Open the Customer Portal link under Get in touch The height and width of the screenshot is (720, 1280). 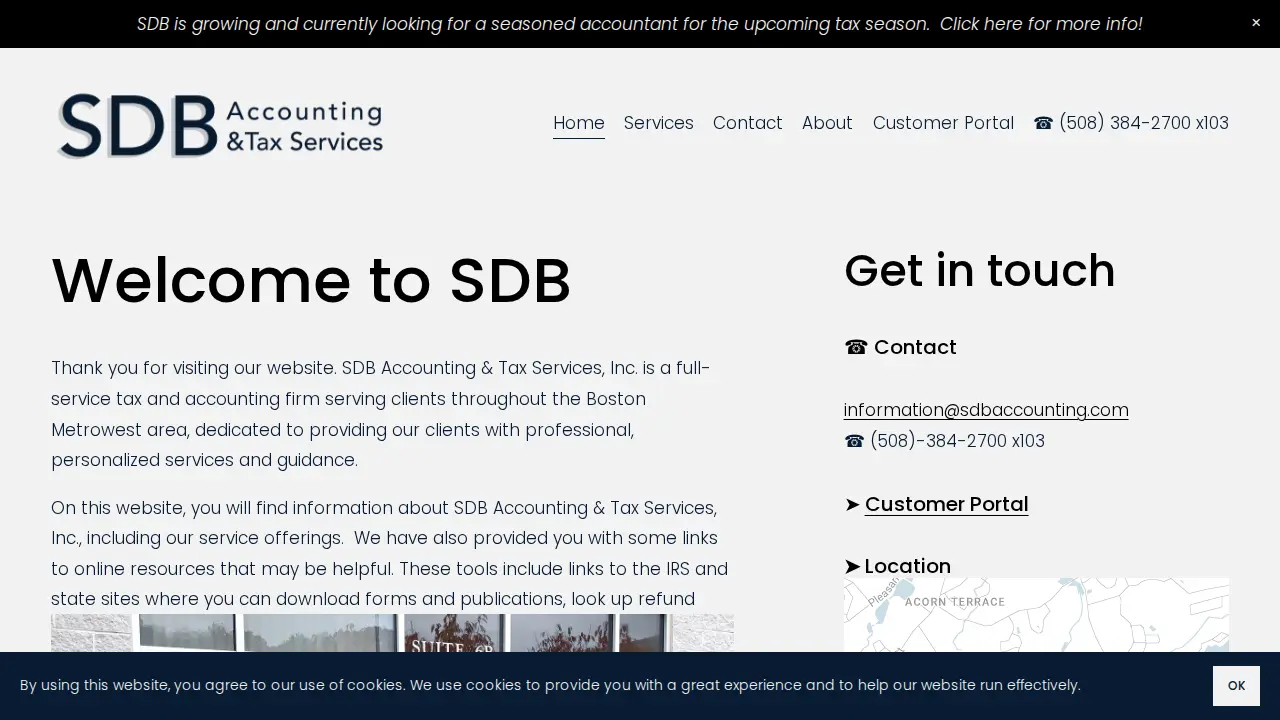click(946, 504)
